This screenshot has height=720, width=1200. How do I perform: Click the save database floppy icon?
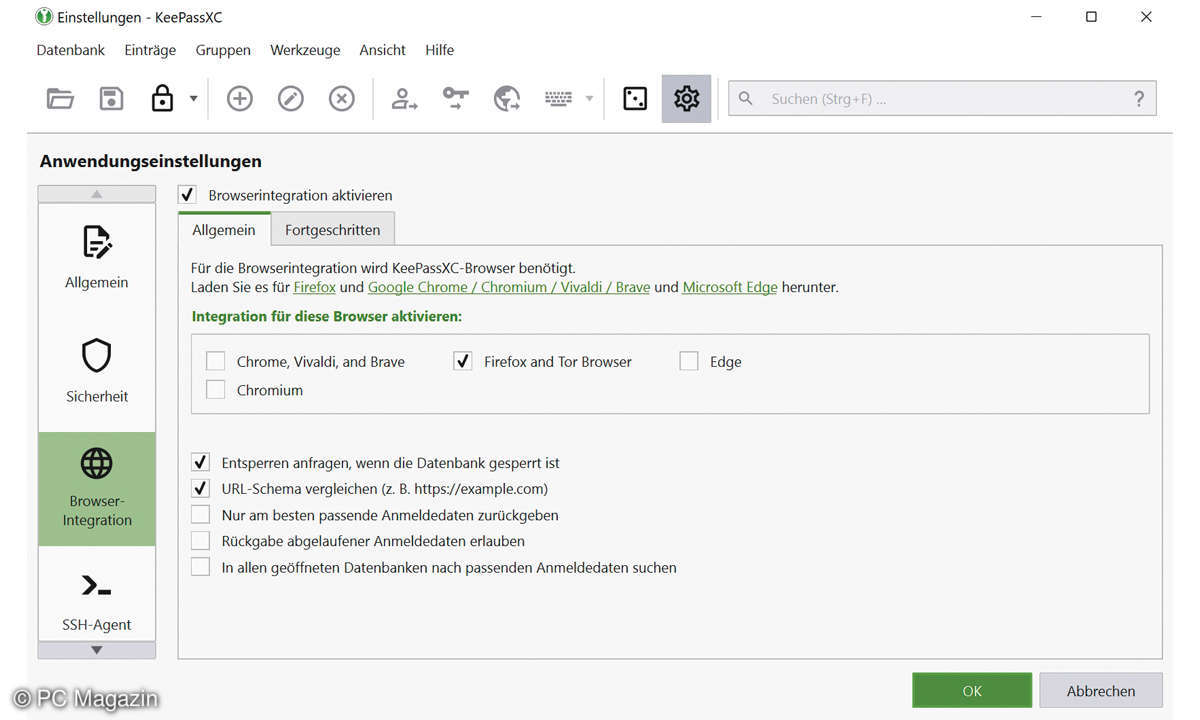tap(111, 99)
